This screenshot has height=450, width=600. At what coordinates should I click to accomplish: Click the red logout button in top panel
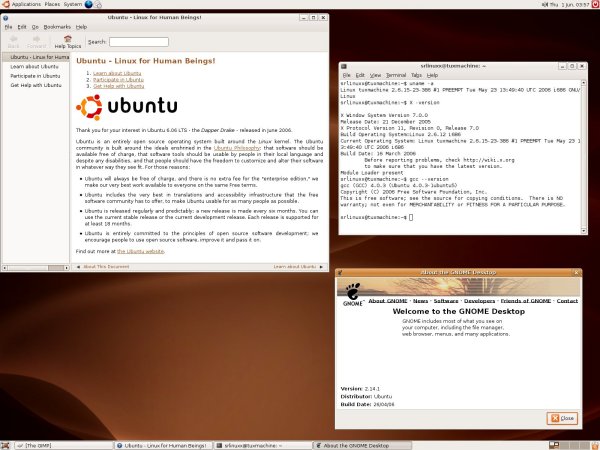click(593, 5)
